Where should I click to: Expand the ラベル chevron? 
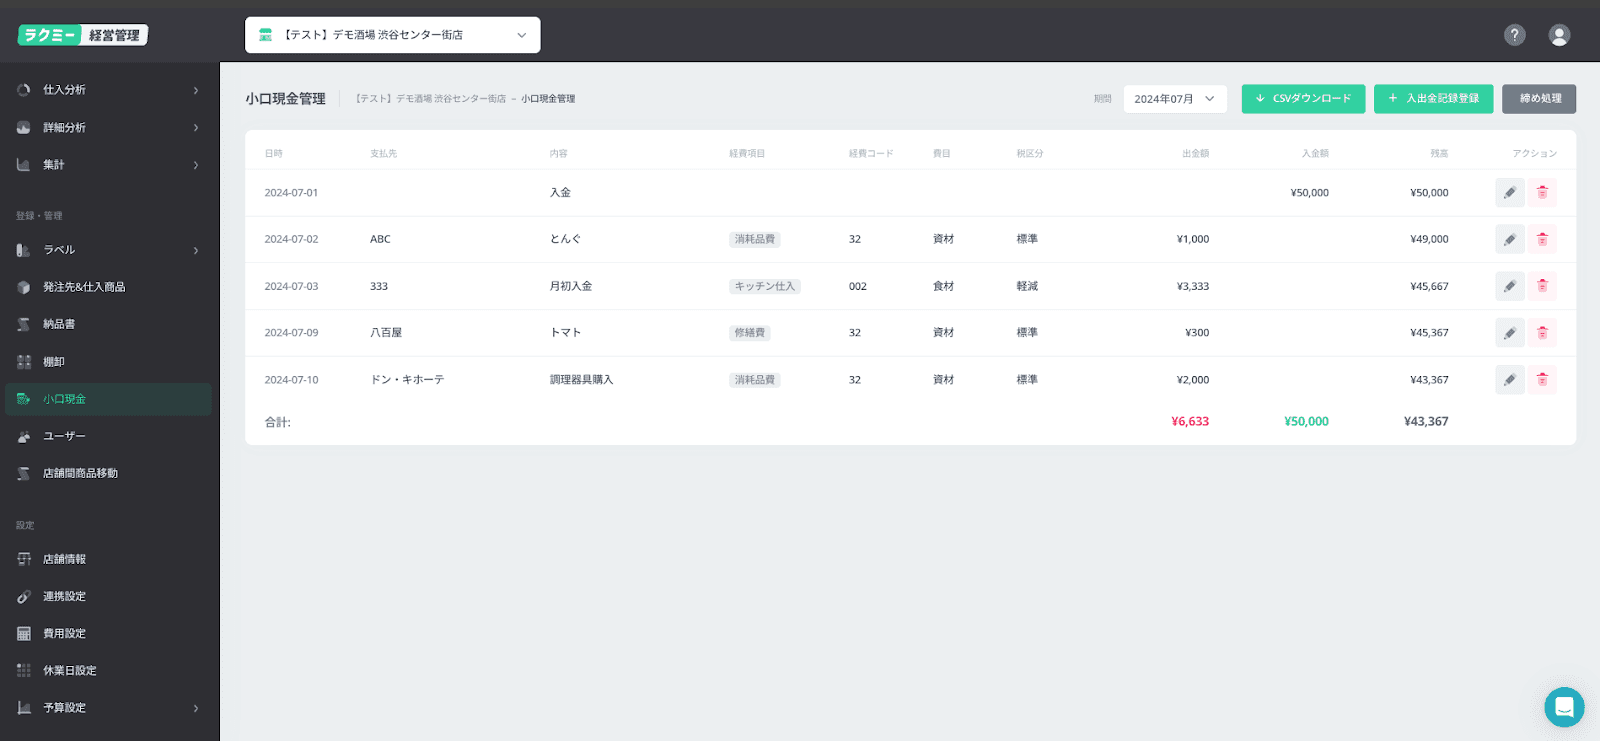coord(196,250)
